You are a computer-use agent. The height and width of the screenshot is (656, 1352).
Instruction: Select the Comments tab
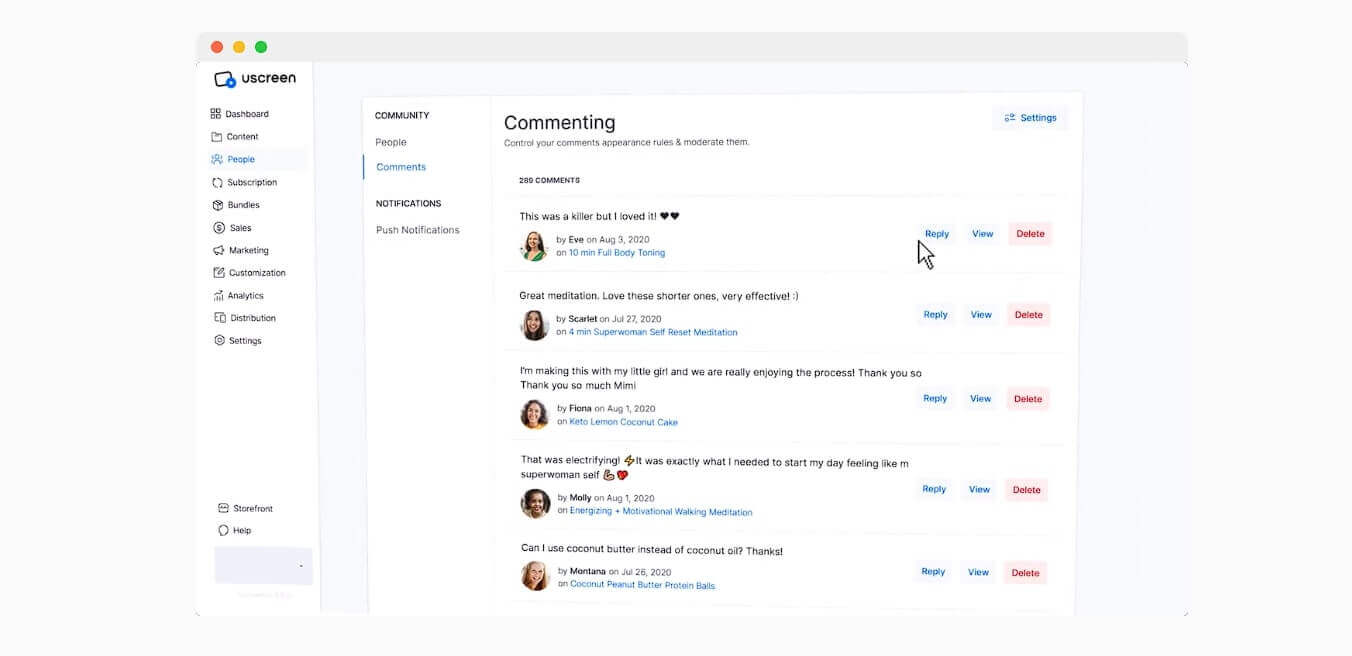pos(400,166)
